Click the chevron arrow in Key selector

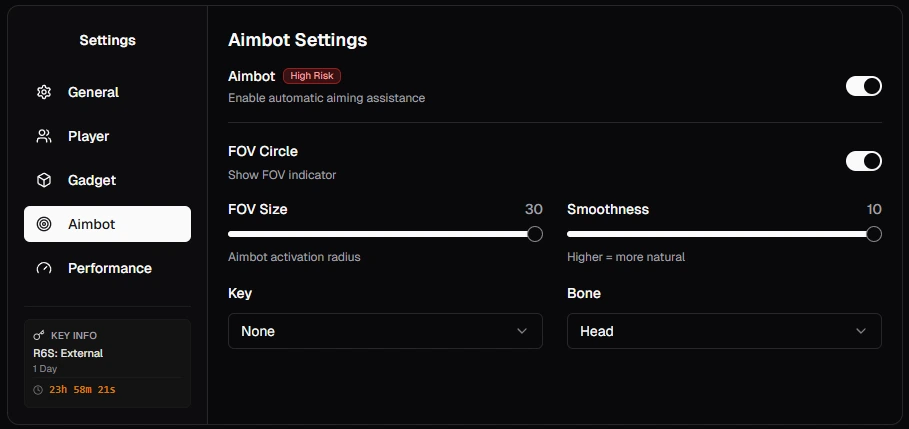(522, 331)
